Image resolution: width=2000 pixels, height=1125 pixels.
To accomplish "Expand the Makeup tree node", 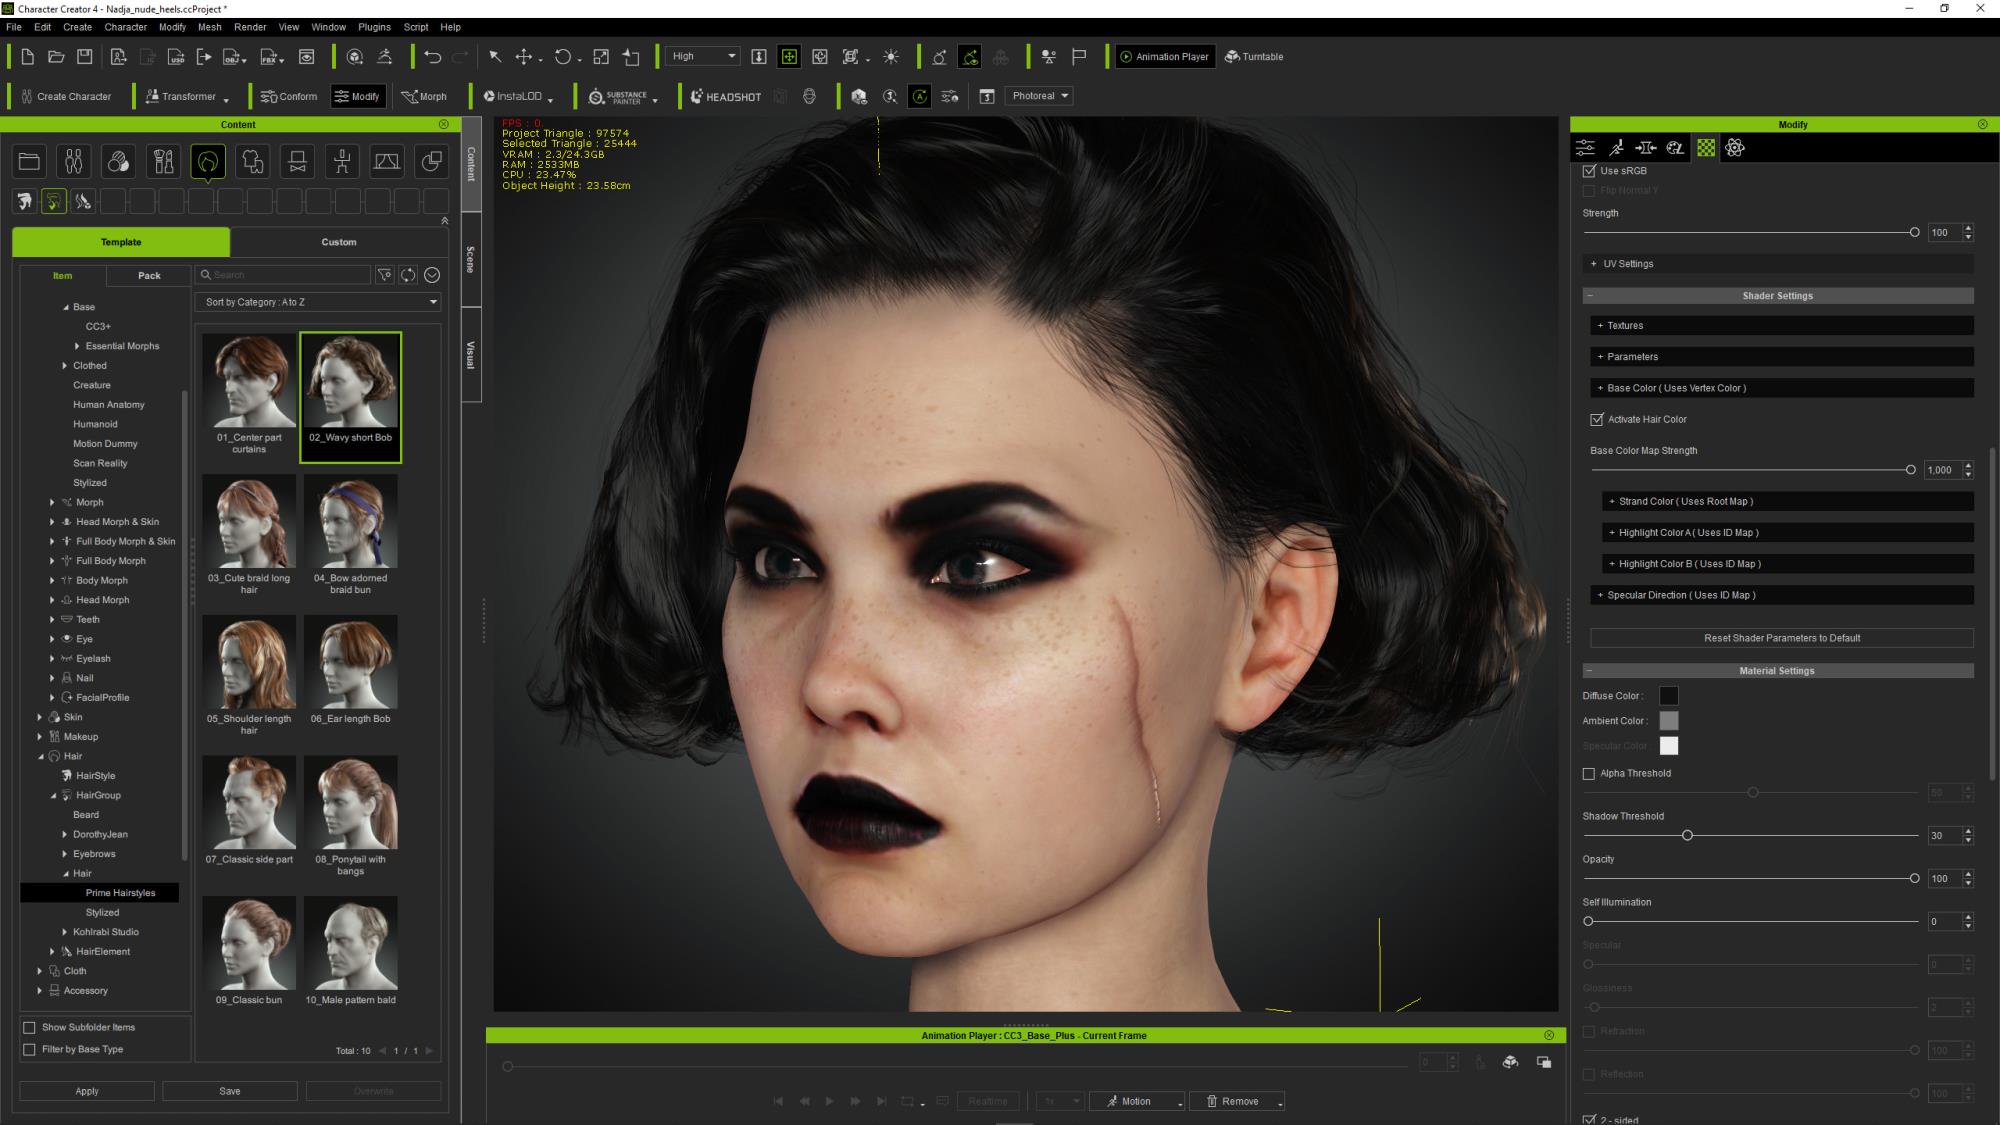I will [39, 737].
